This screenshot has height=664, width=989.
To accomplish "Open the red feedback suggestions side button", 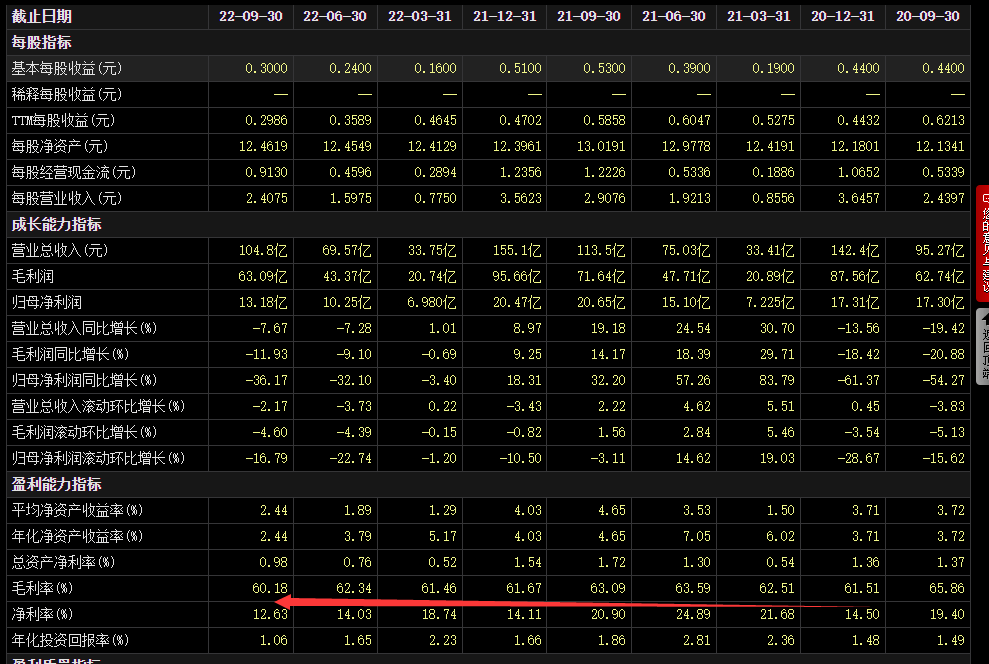I will pos(983,243).
